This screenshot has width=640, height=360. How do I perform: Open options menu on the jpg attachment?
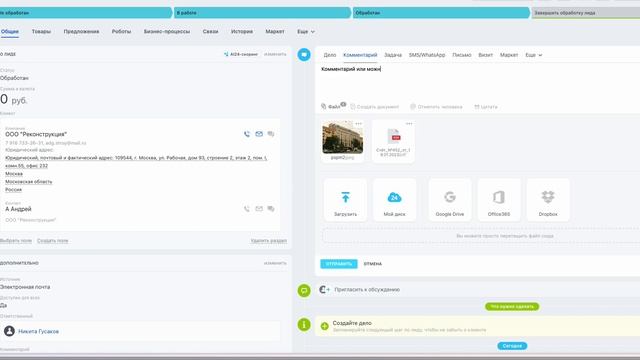point(358,124)
